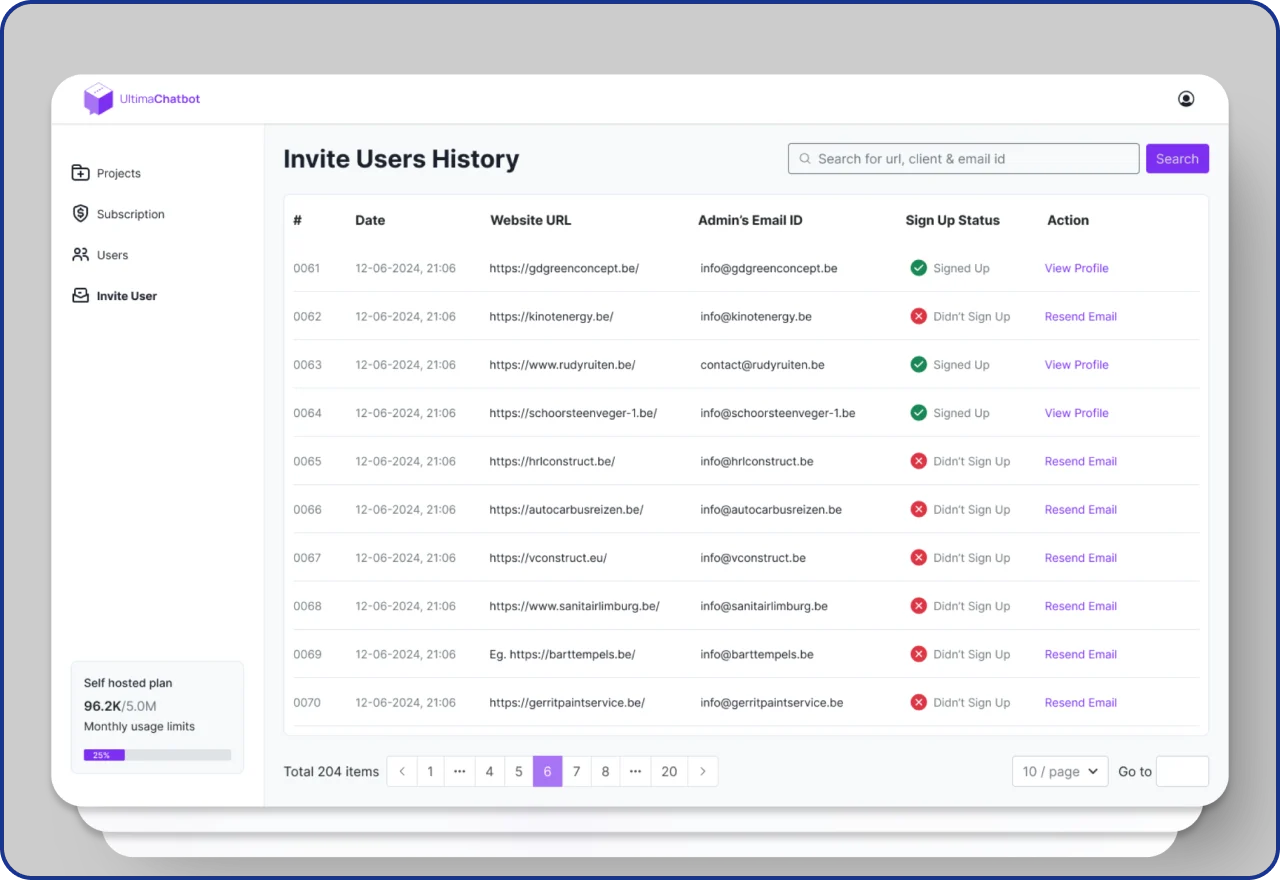Viewport: 1280px width, 880px height.
Task: Resend Email to info@sanitairlimburg.be
Action: tap(1080, 606)
